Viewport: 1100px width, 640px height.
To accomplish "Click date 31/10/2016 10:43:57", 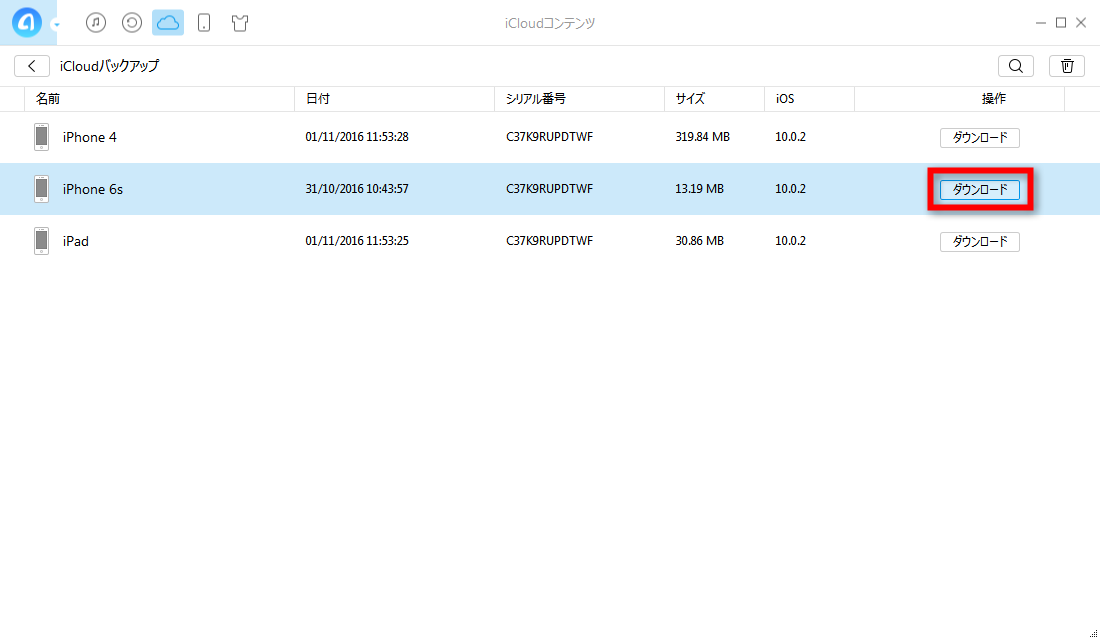I will (x=357, y=189).
